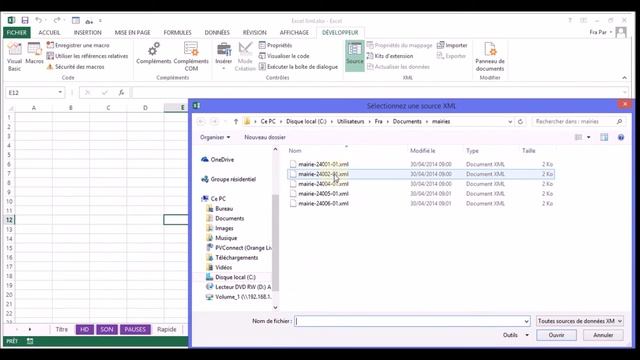The width and height of the screenshot is (640, 360).
Task: Open the Insérer controls dropdown
Action: coord(224,56)
